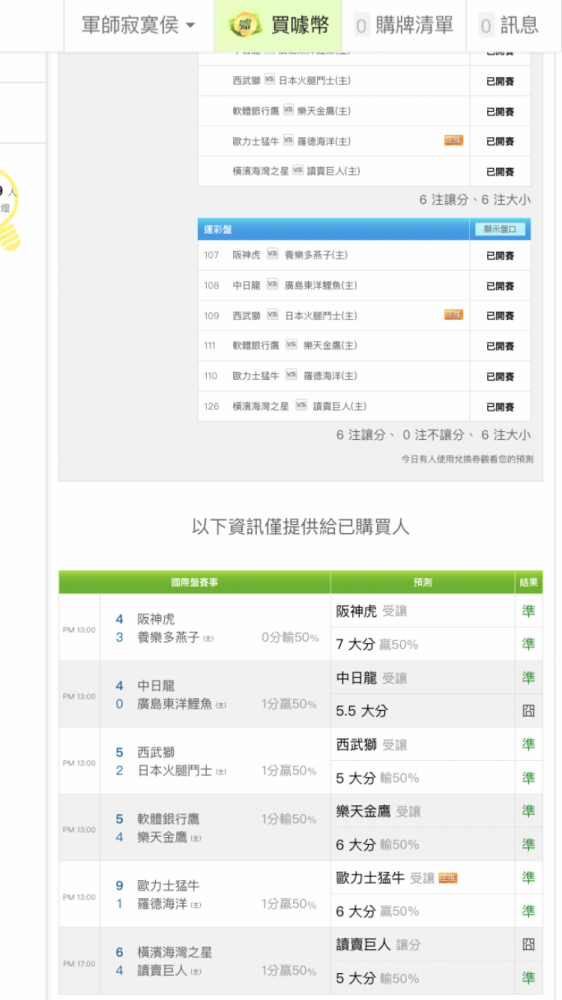Click the '1分輸50%' handicap for 軟體銀行鷹
Viewport: 562px width, 1000px height.
pyautogui.click(x=289, y=819)
